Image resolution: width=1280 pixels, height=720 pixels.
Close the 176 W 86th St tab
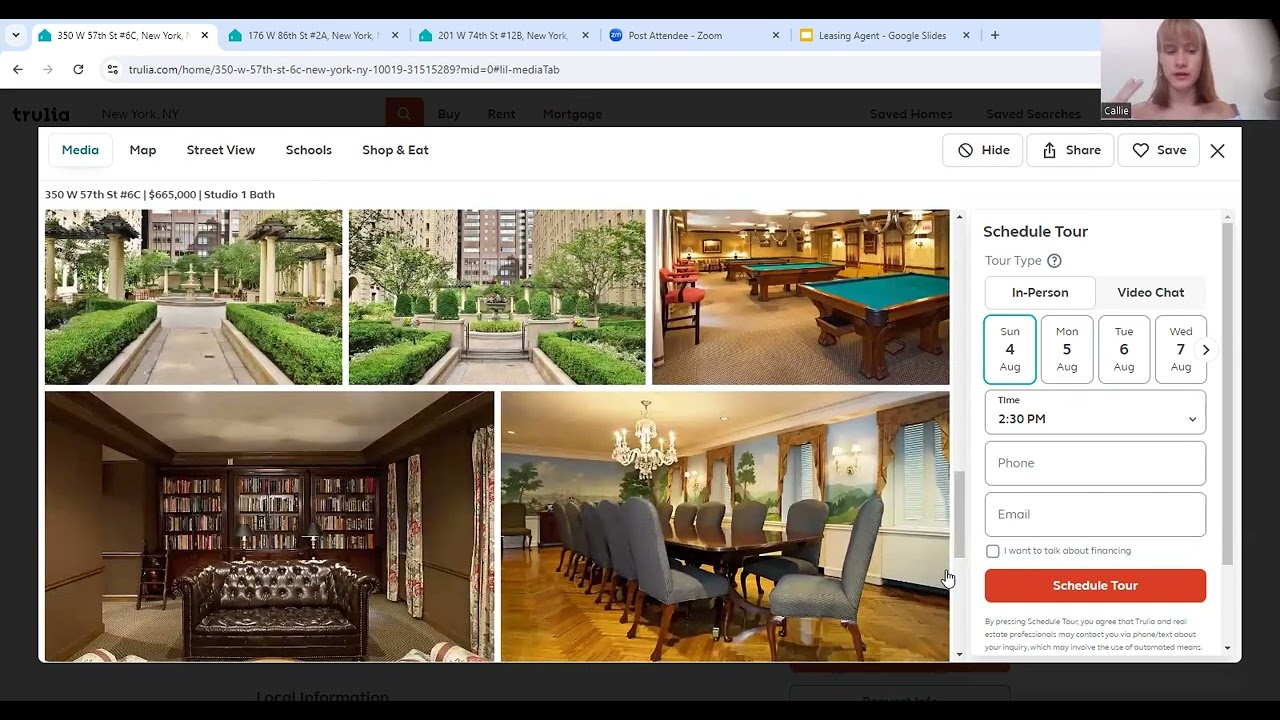[x=395, y=35]
